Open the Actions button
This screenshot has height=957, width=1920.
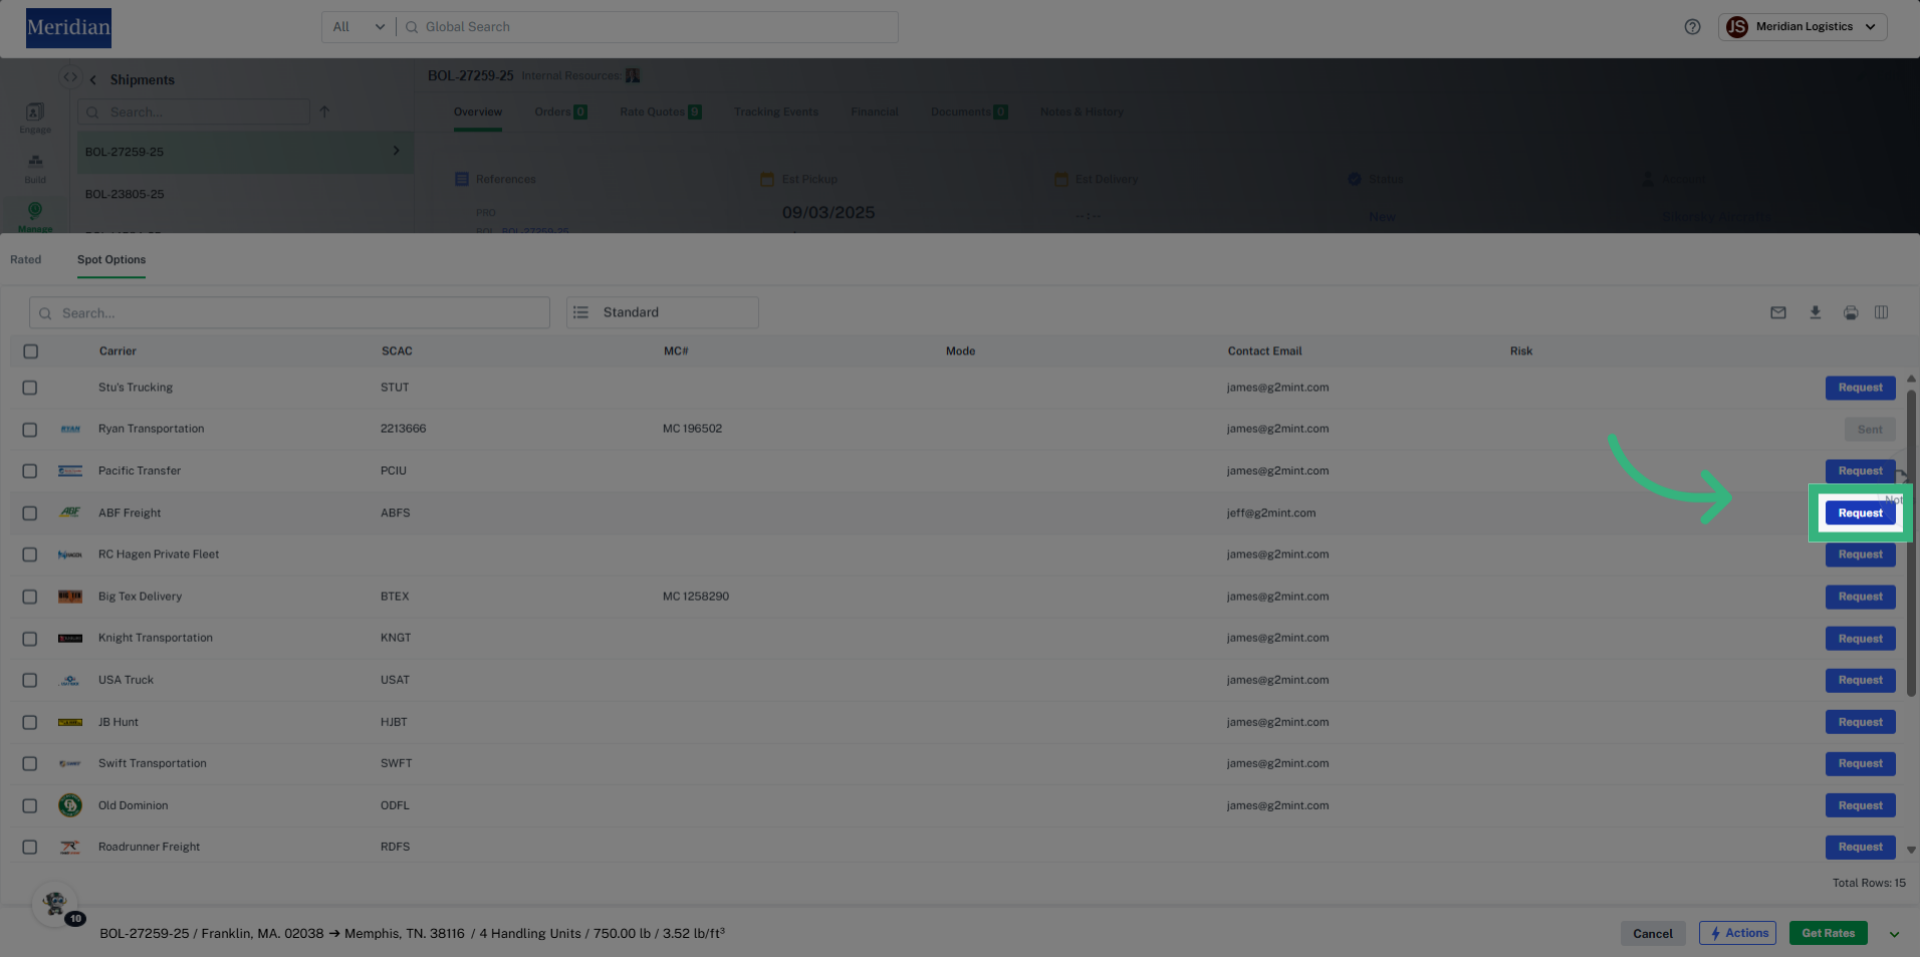(1738, 934)
